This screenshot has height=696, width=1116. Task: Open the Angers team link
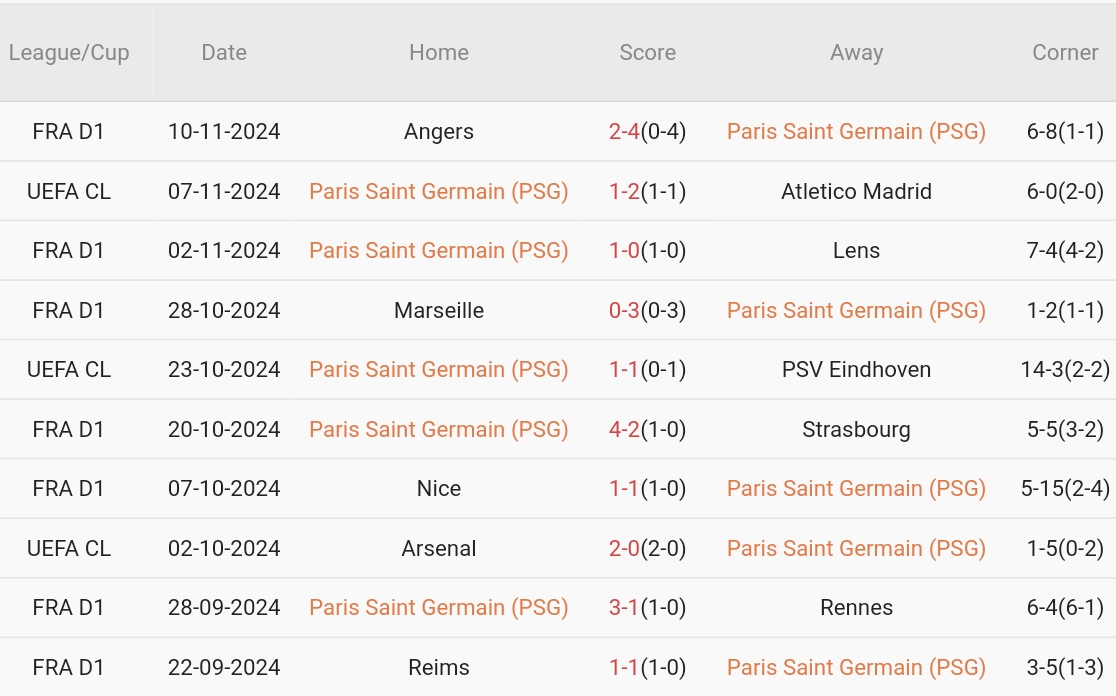(439, 131)
